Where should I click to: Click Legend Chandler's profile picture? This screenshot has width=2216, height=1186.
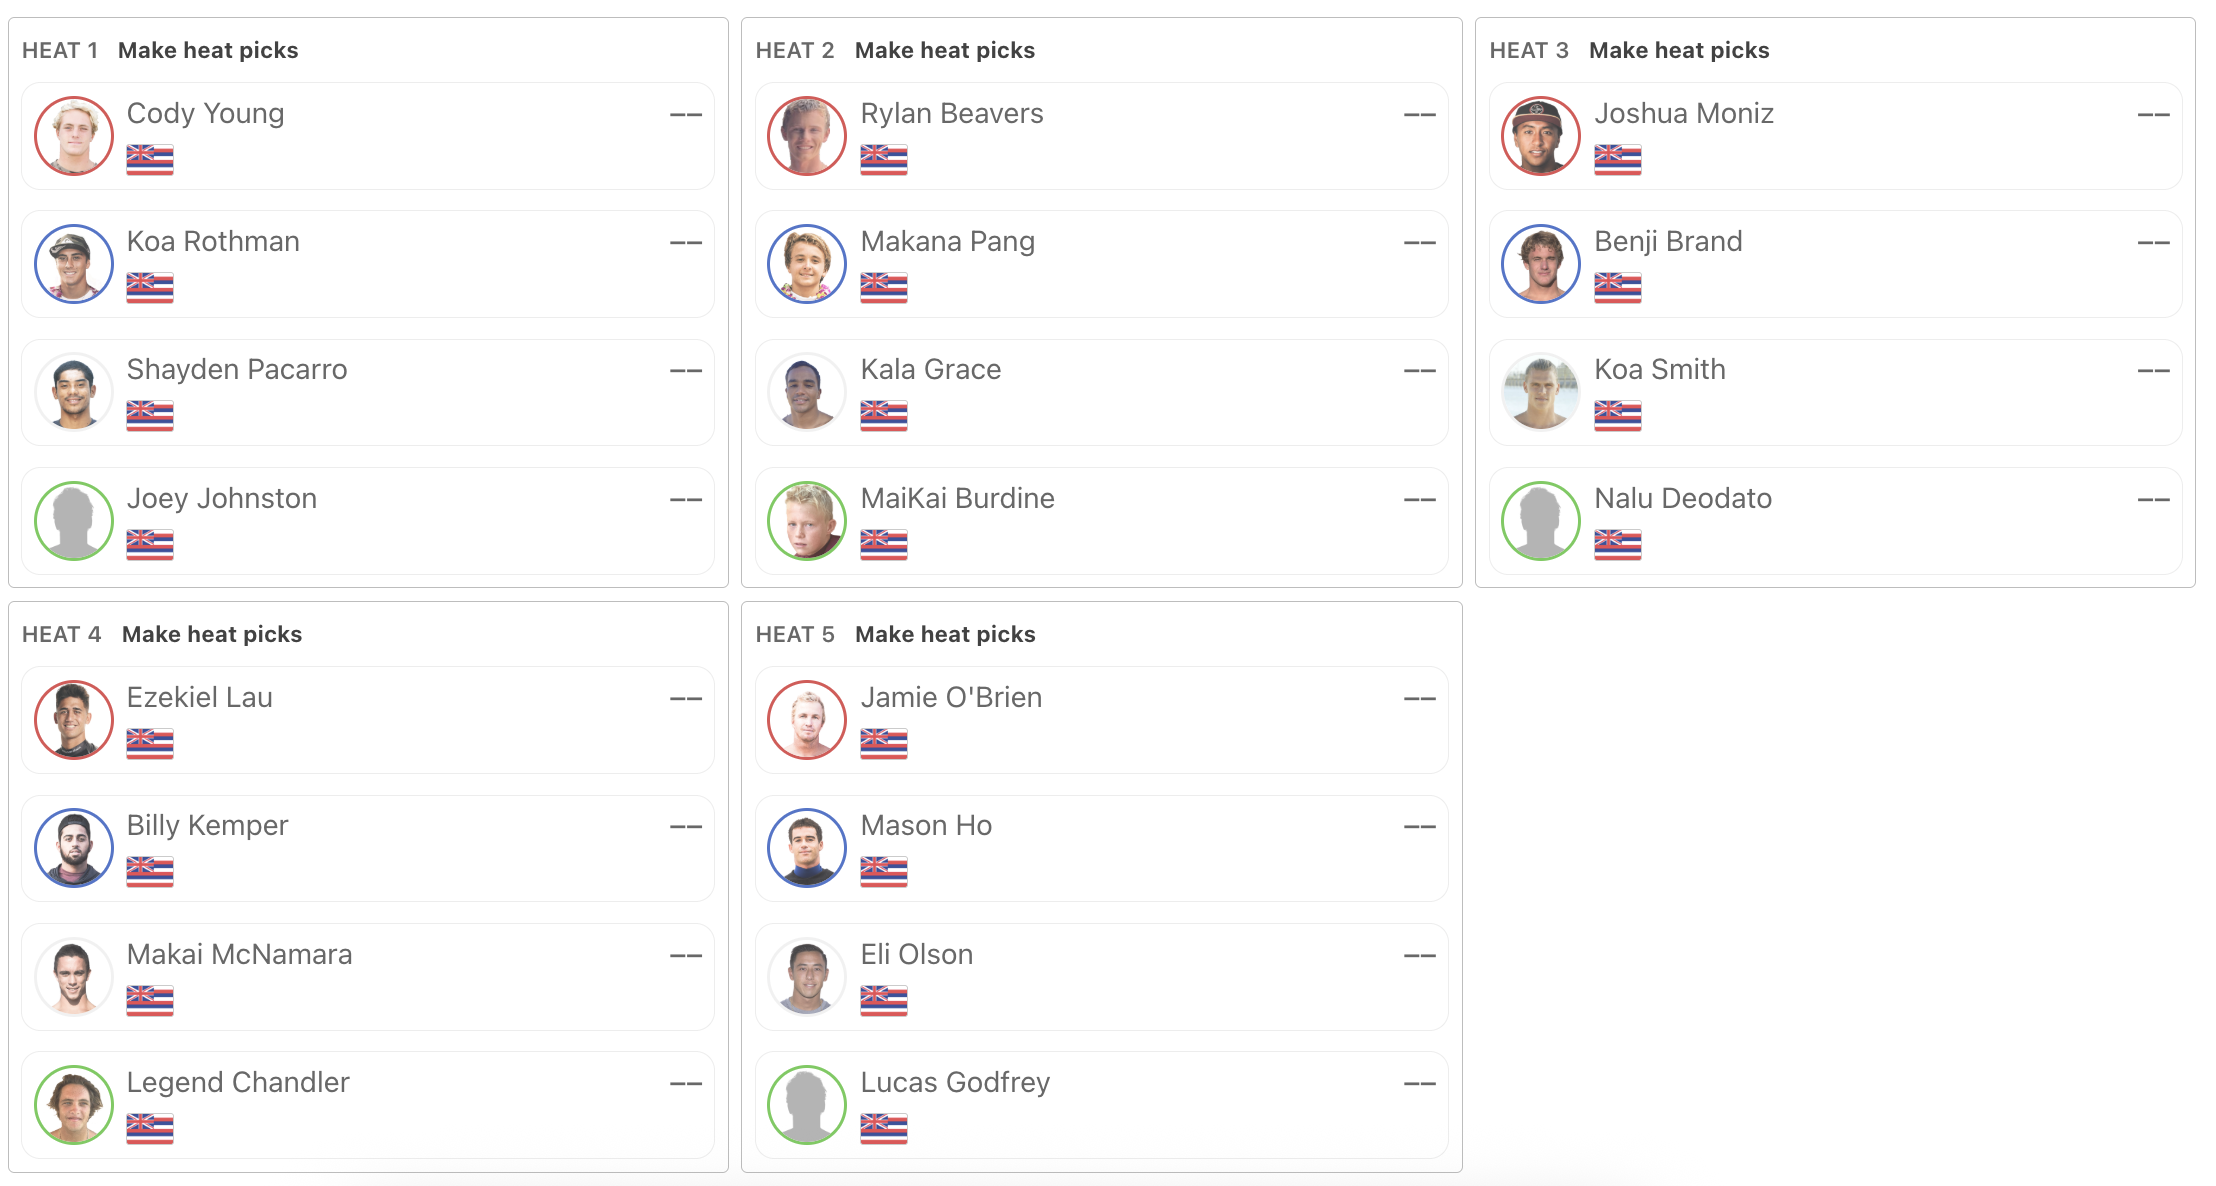pos(74,1105)
